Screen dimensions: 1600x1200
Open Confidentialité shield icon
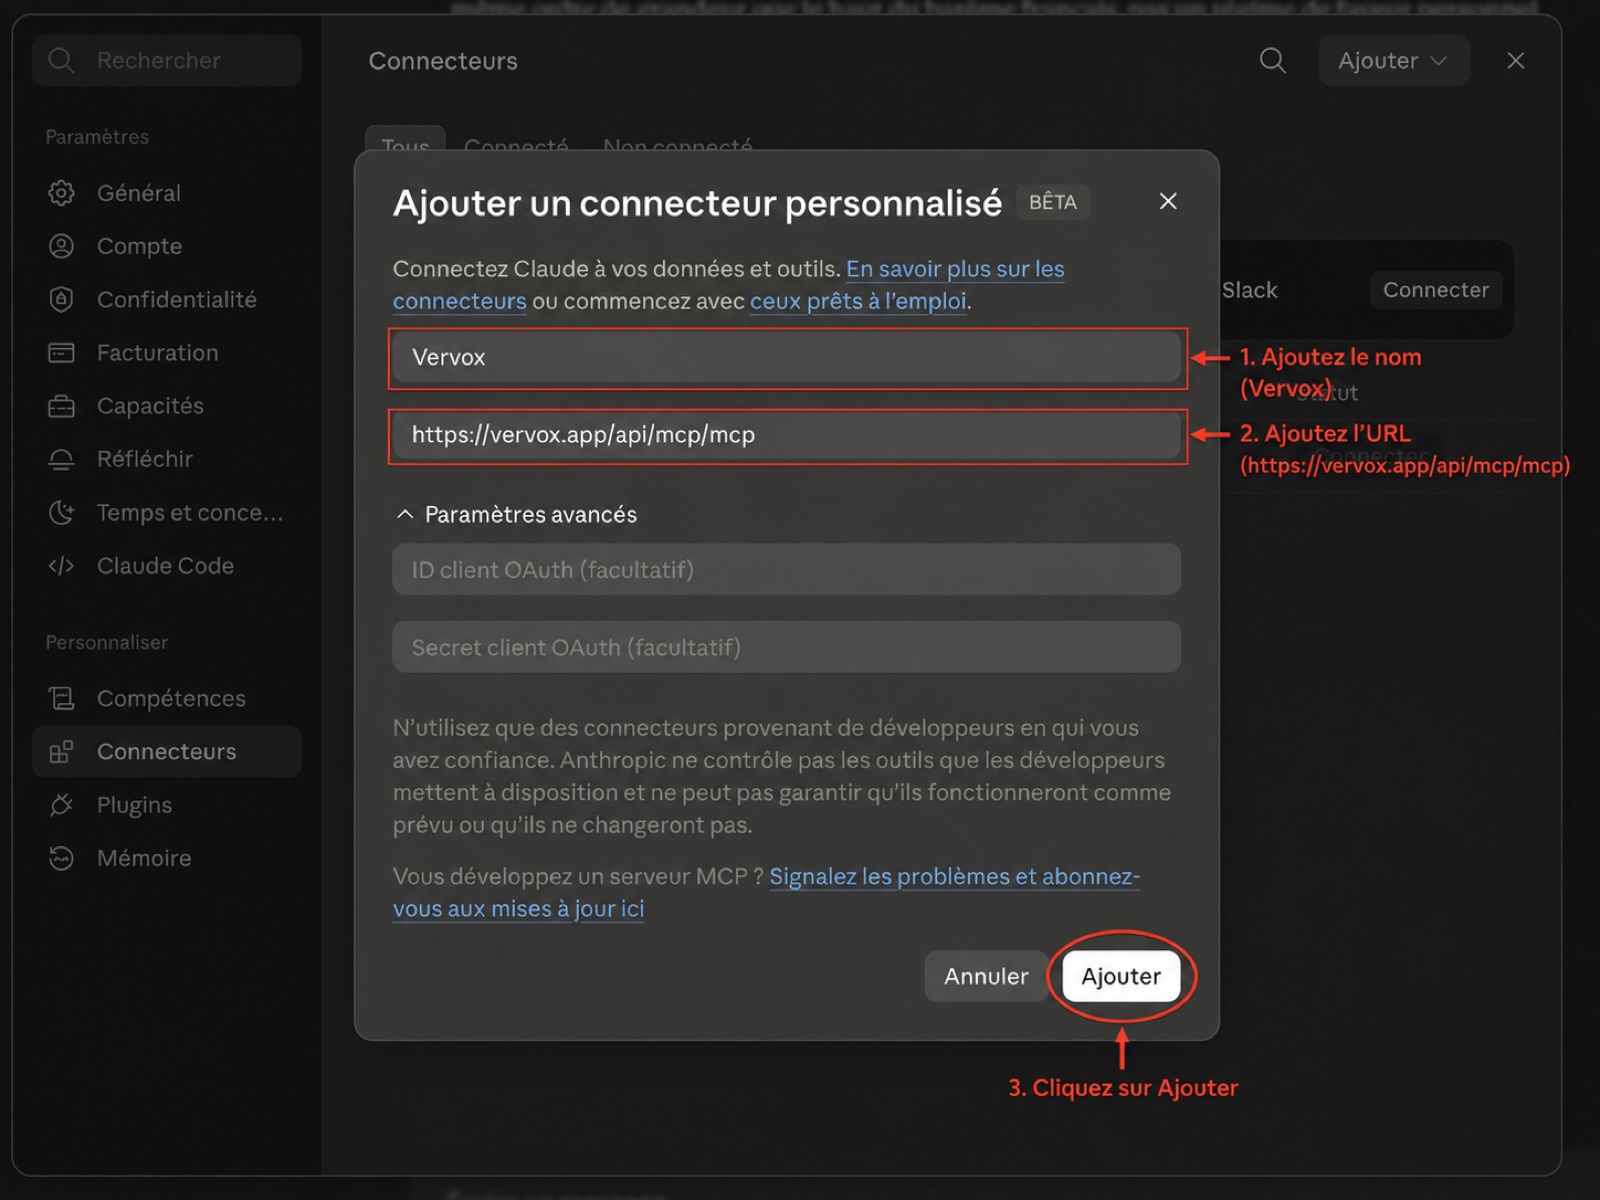(x=61, y=299)
